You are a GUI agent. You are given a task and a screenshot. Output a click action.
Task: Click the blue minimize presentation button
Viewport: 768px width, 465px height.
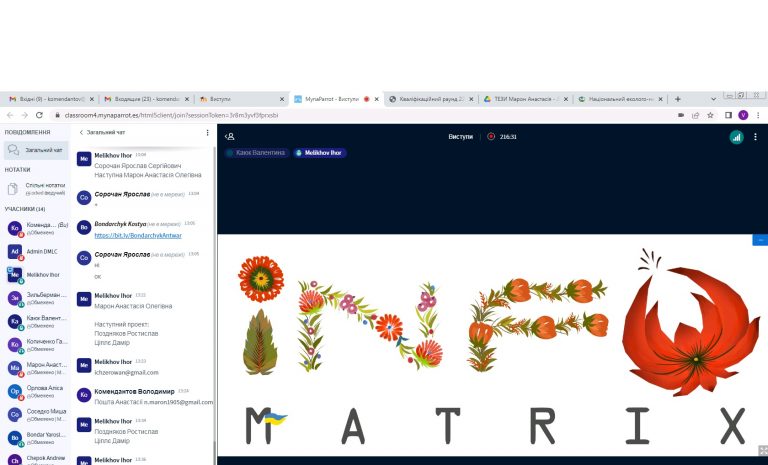(760, 240)
